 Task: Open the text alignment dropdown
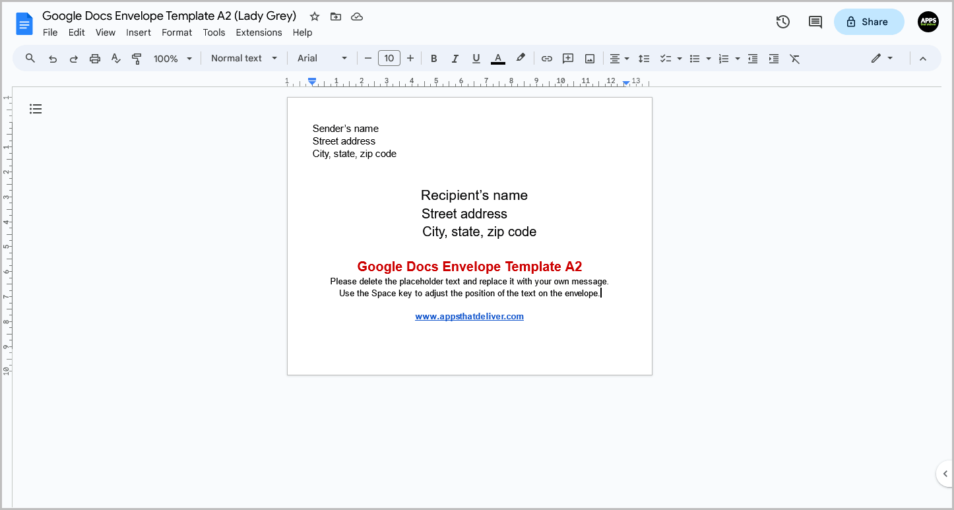(x=619, y=59)
